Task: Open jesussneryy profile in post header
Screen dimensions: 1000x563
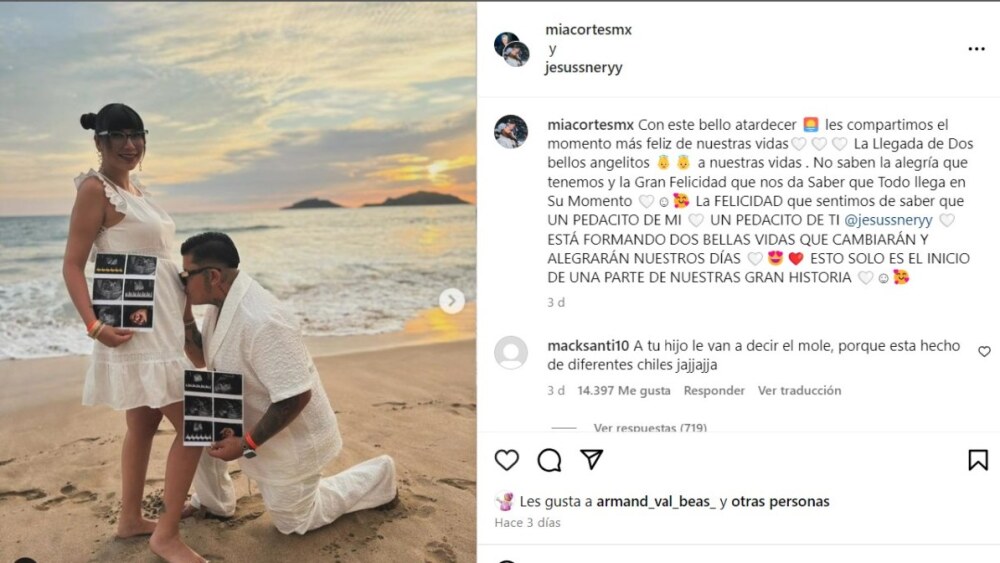Action: [x=584, y=68]
